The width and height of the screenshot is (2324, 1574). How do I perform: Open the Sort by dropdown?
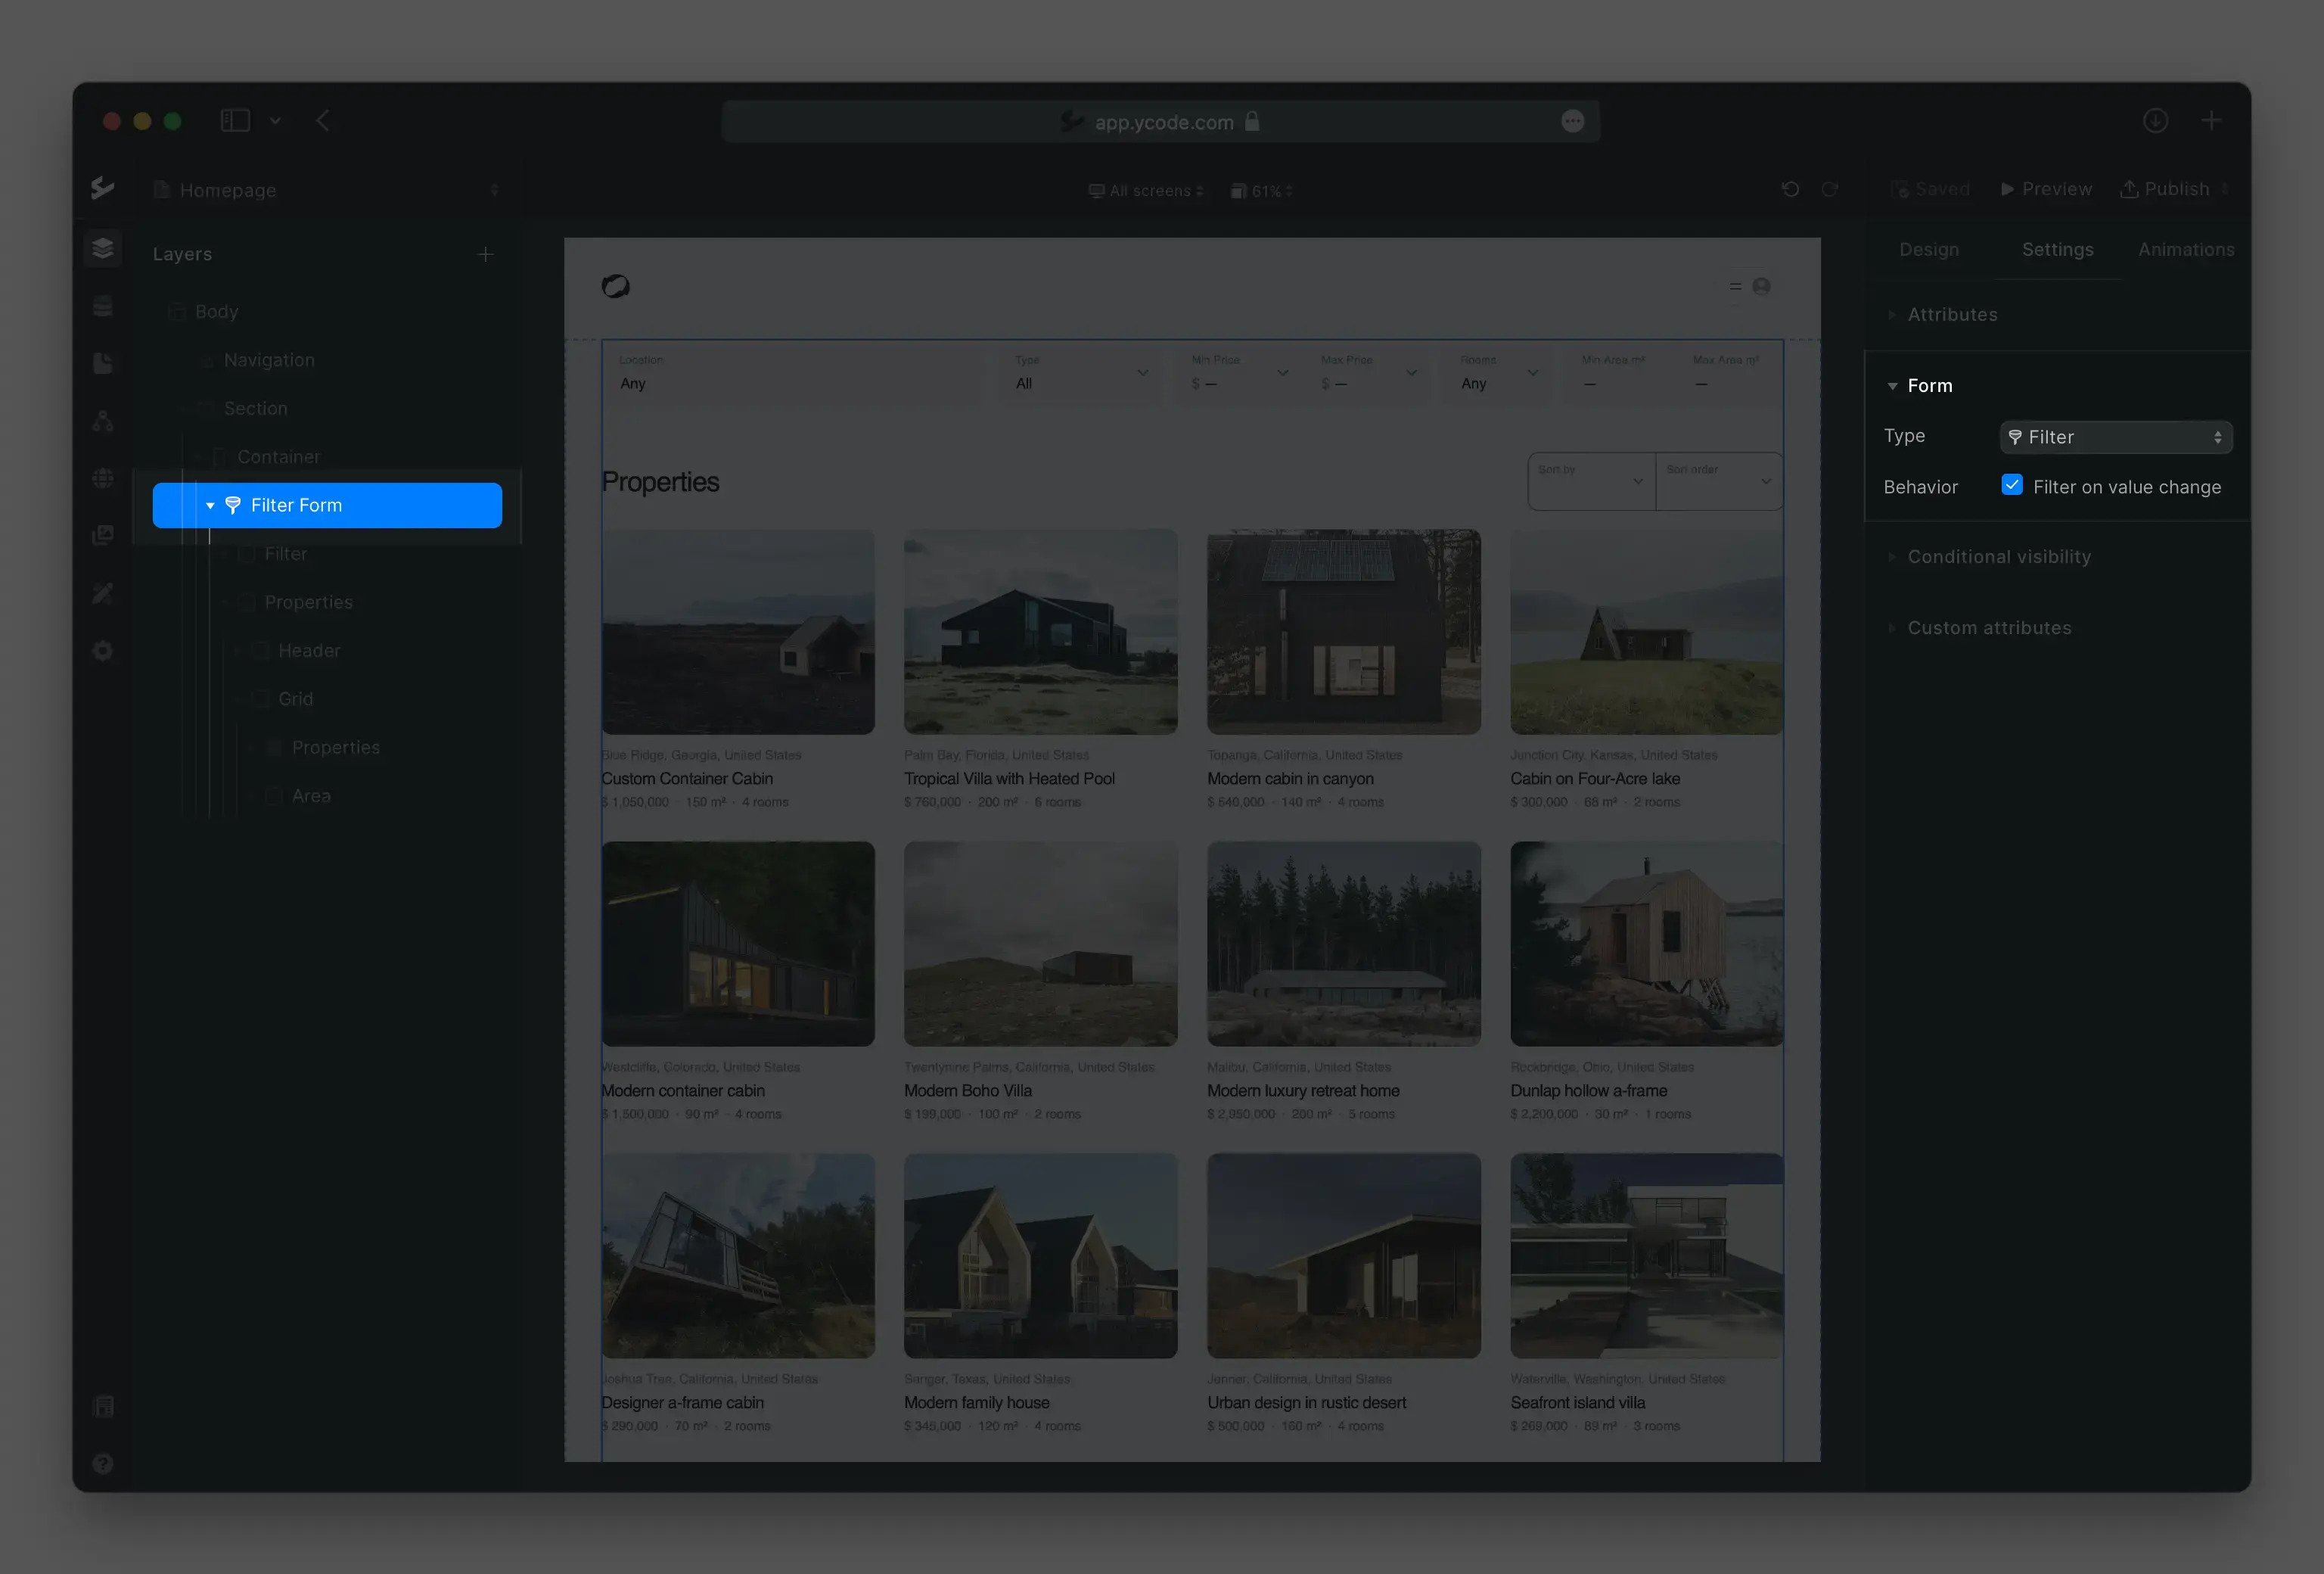1591,481
